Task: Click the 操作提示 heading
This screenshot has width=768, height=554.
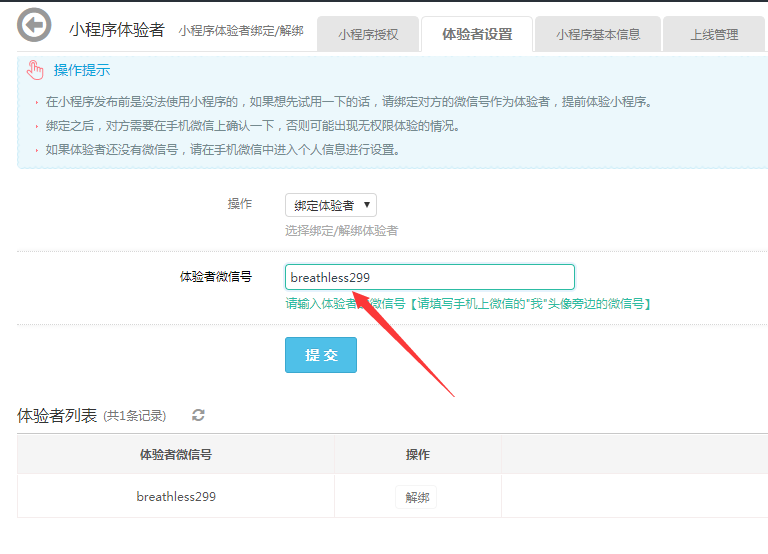Action: pos(82,70)
